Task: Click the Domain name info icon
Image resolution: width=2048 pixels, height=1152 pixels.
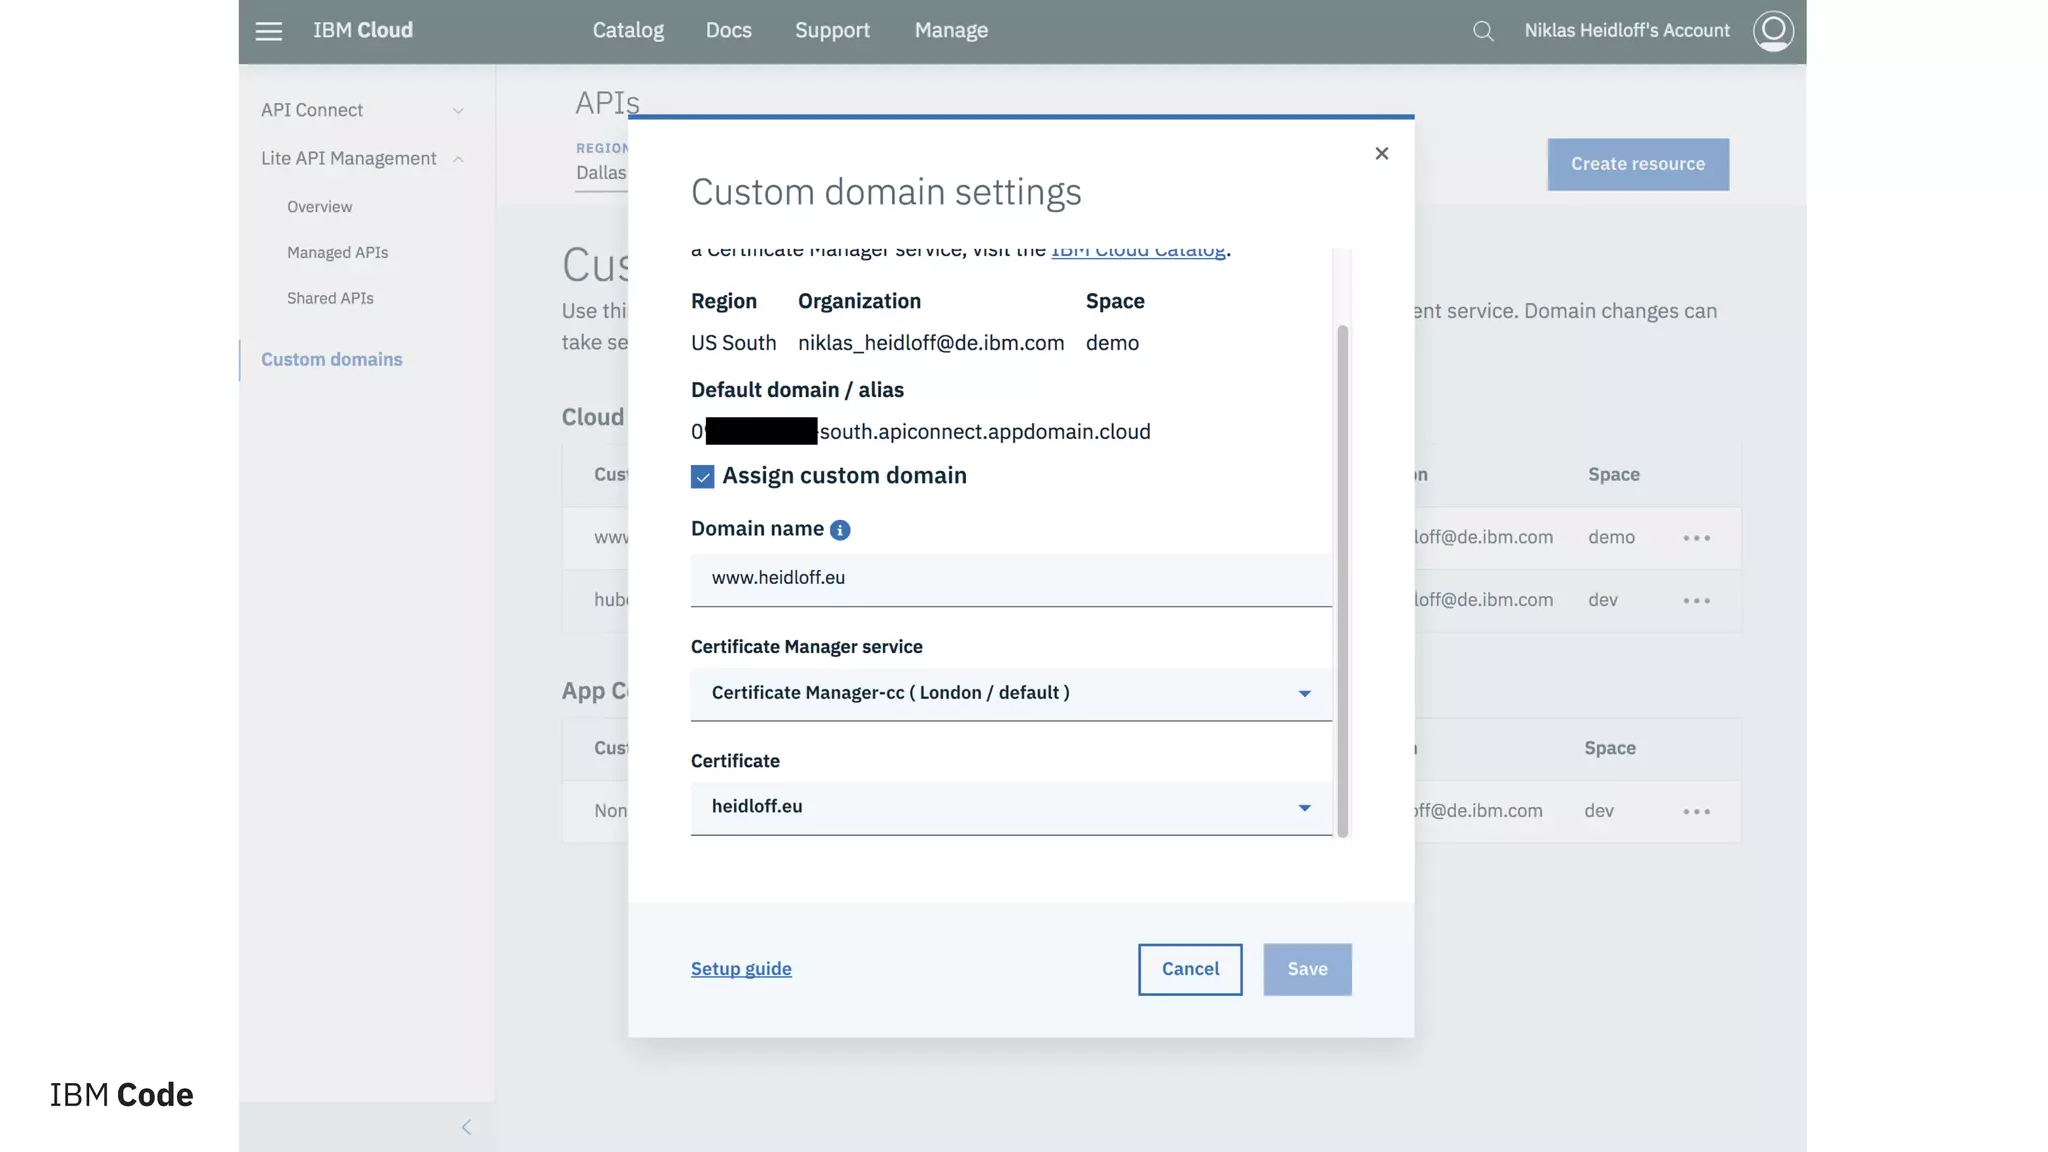Action: (840, 530)
